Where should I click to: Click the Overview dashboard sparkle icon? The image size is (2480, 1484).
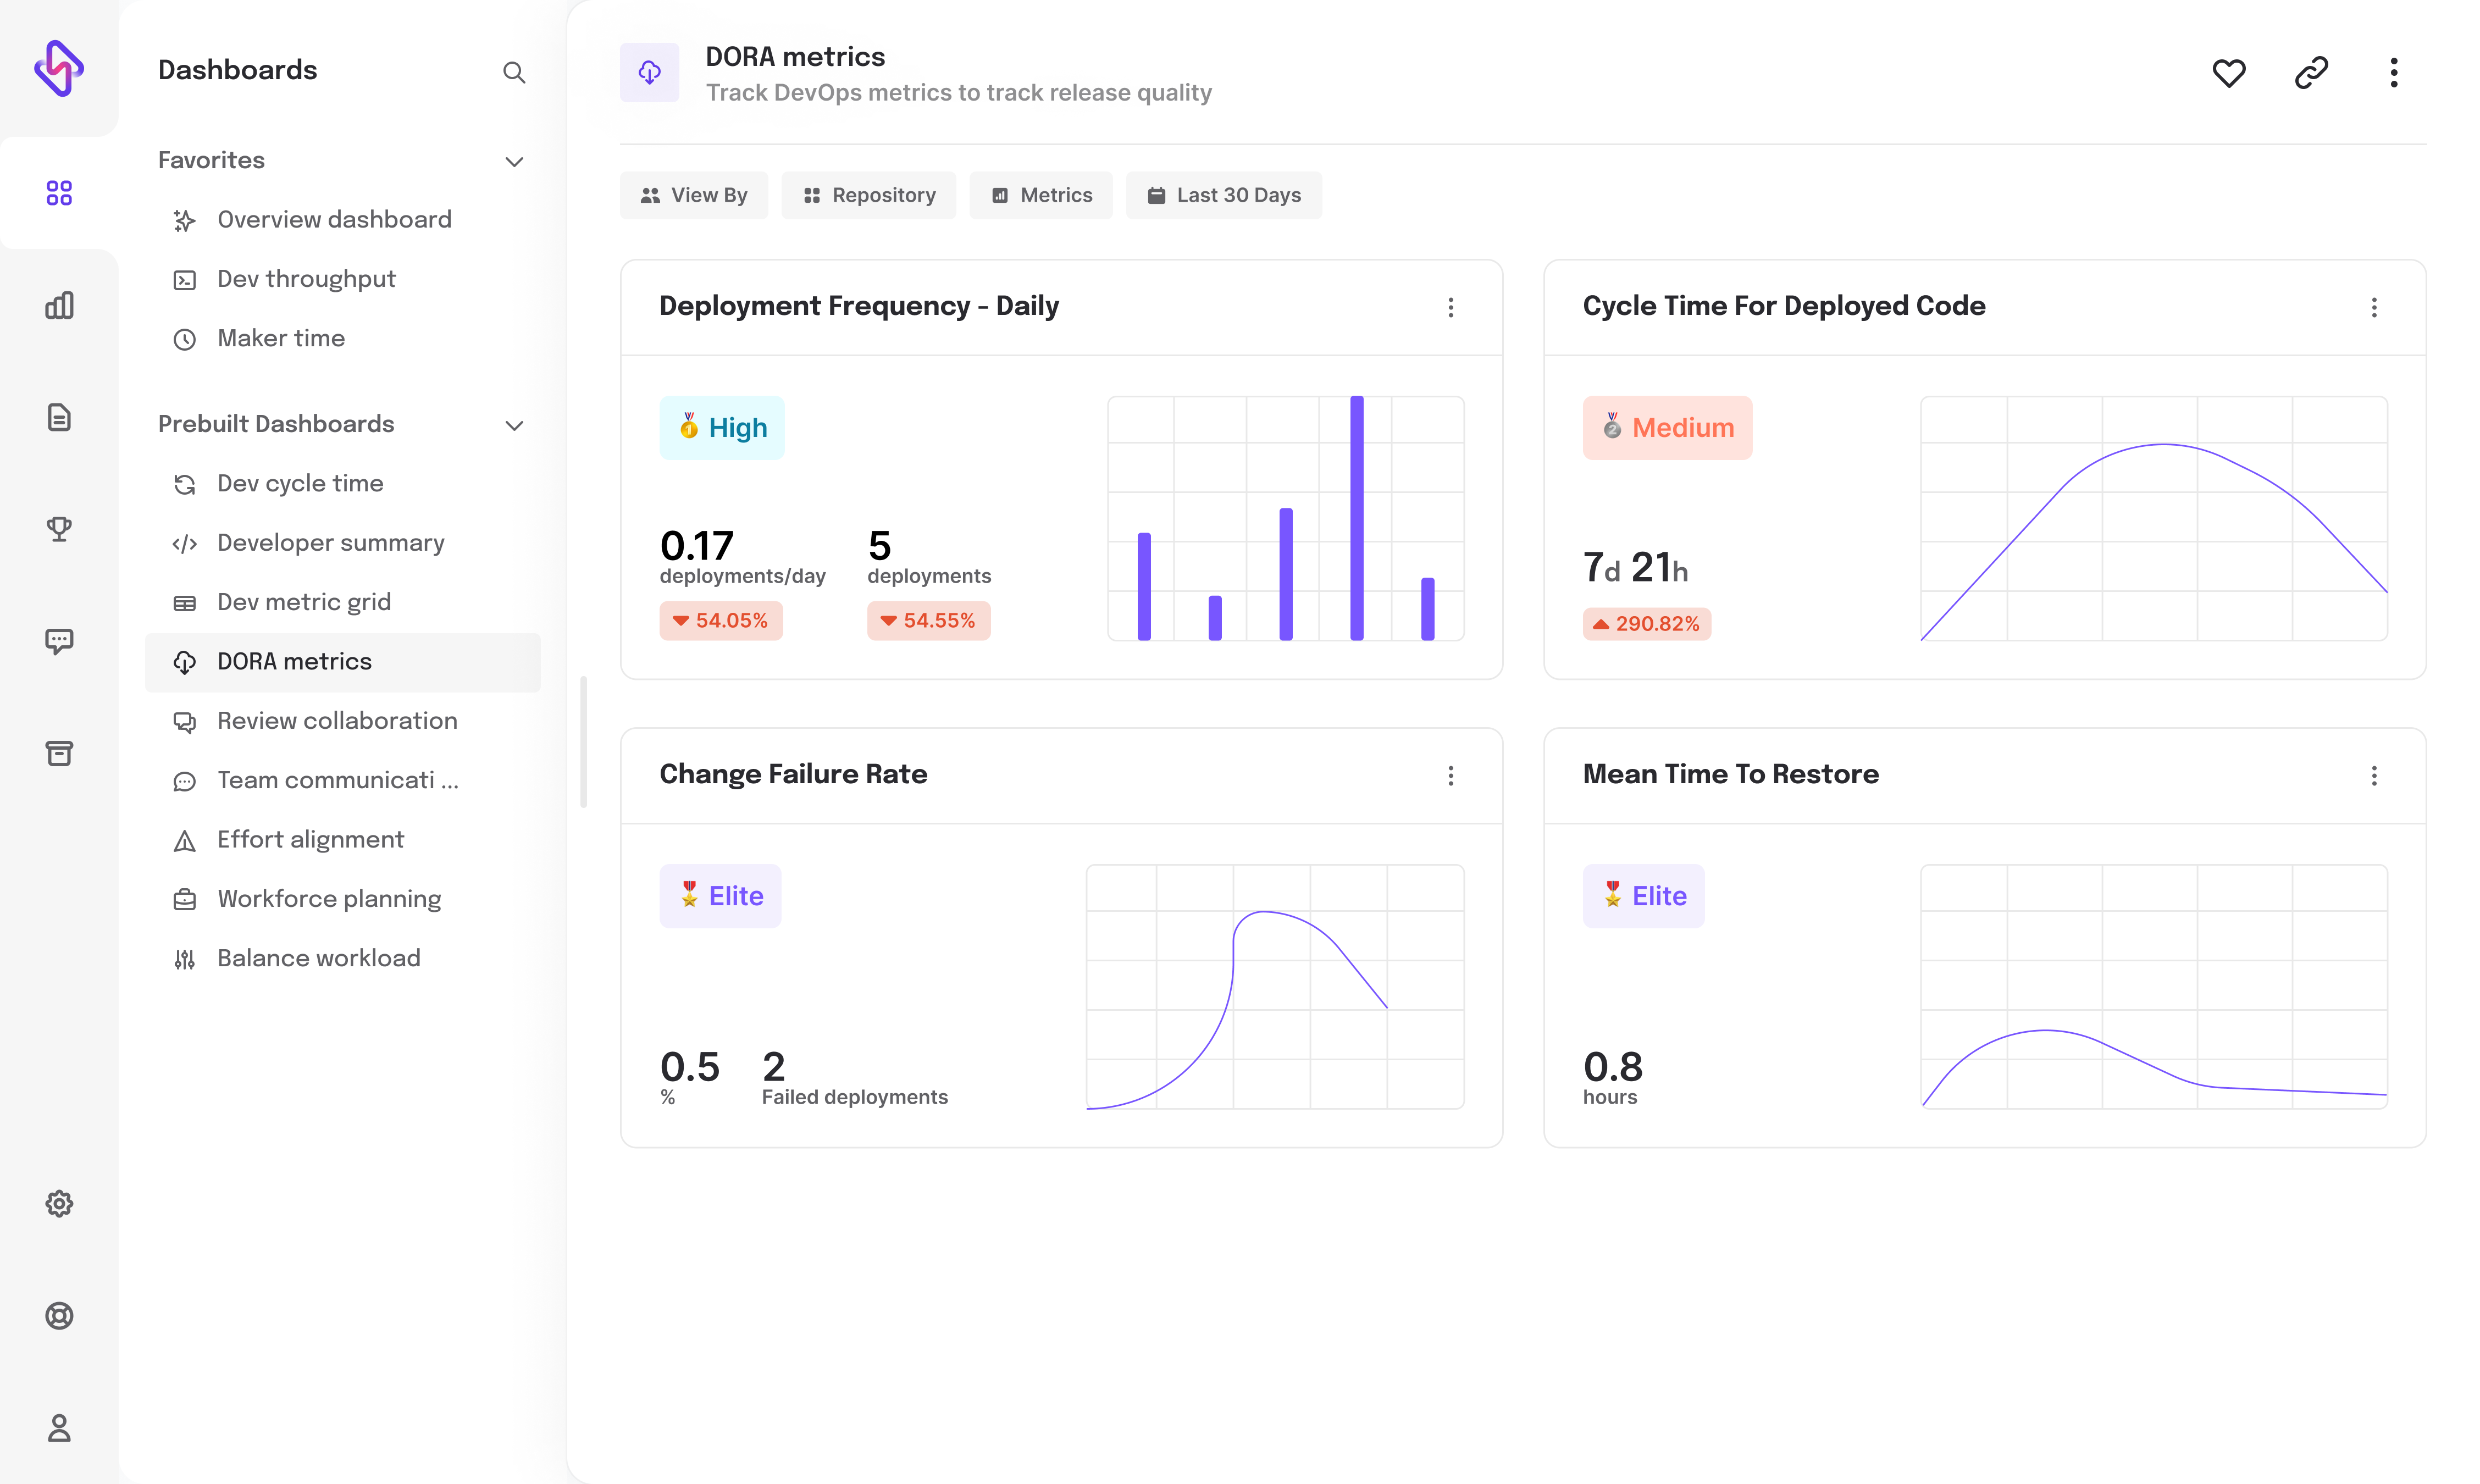tap(184, 220)
